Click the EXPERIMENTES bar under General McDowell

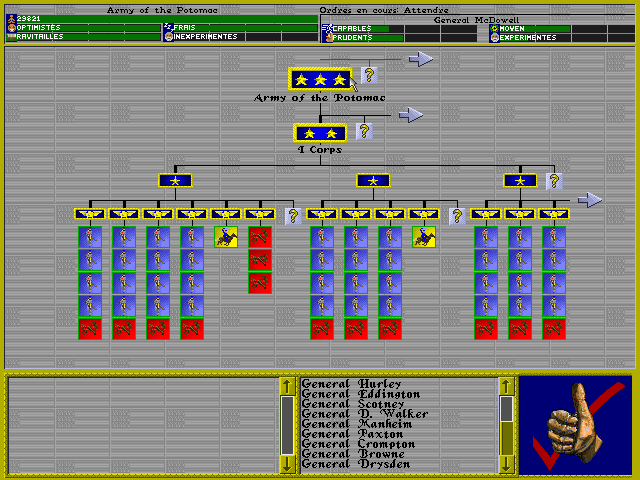click(562, 38)
